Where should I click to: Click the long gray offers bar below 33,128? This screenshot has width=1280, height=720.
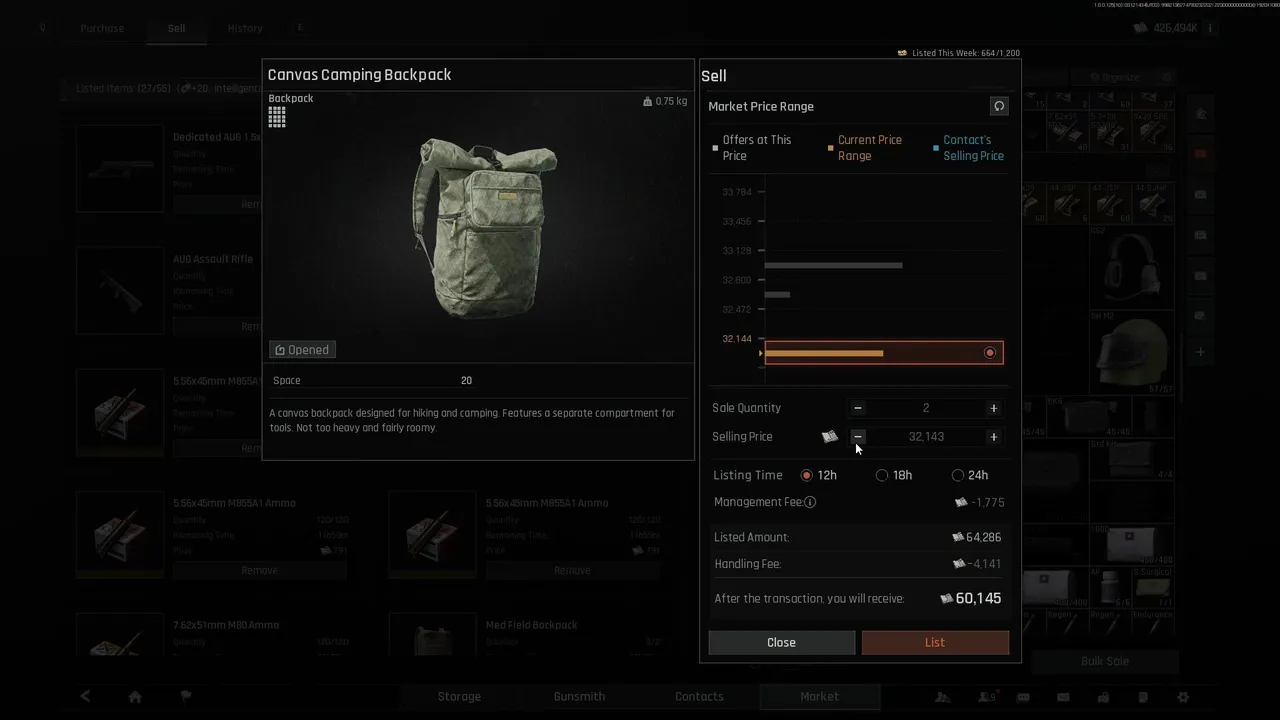coord(833,265)
